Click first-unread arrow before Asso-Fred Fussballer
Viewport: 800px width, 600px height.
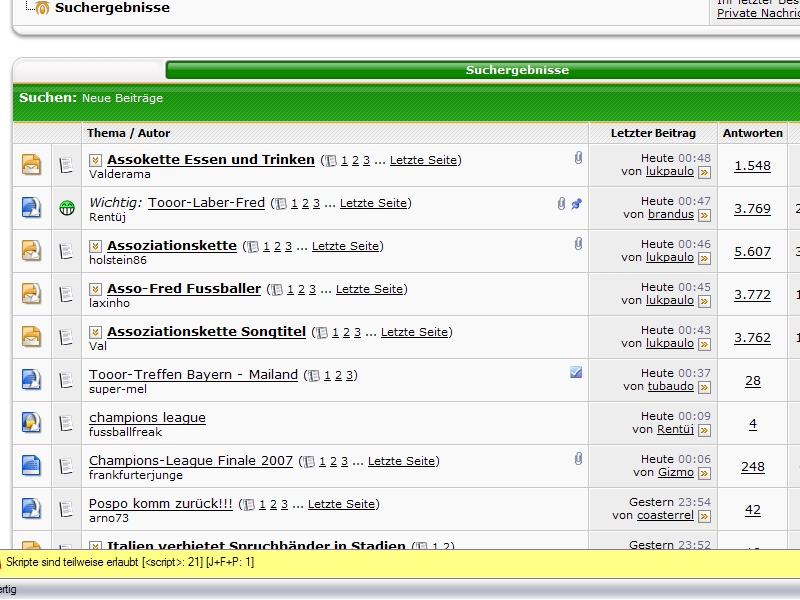pos(95,289)
